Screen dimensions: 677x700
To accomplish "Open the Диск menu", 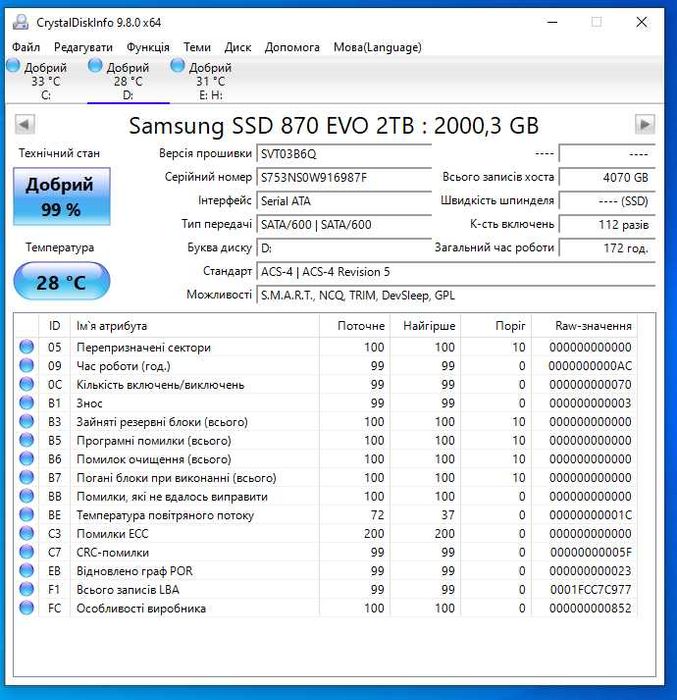I will click(238, 47).
